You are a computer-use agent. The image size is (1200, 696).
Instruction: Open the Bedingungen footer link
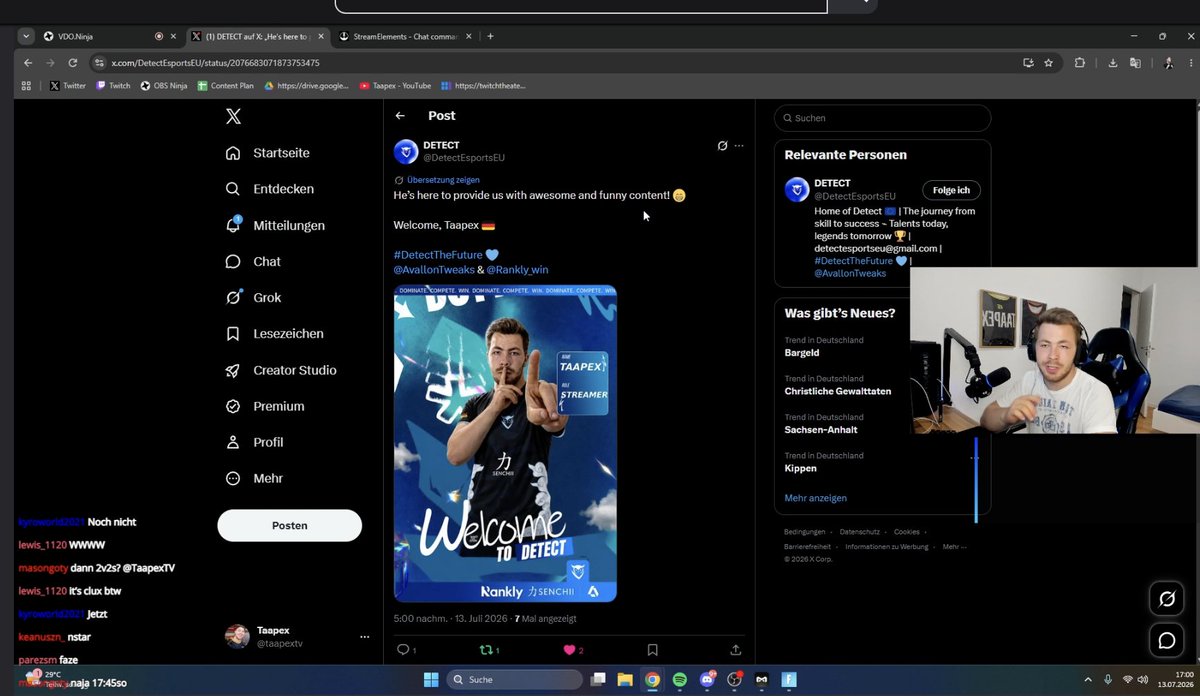[x=804, y=532]
